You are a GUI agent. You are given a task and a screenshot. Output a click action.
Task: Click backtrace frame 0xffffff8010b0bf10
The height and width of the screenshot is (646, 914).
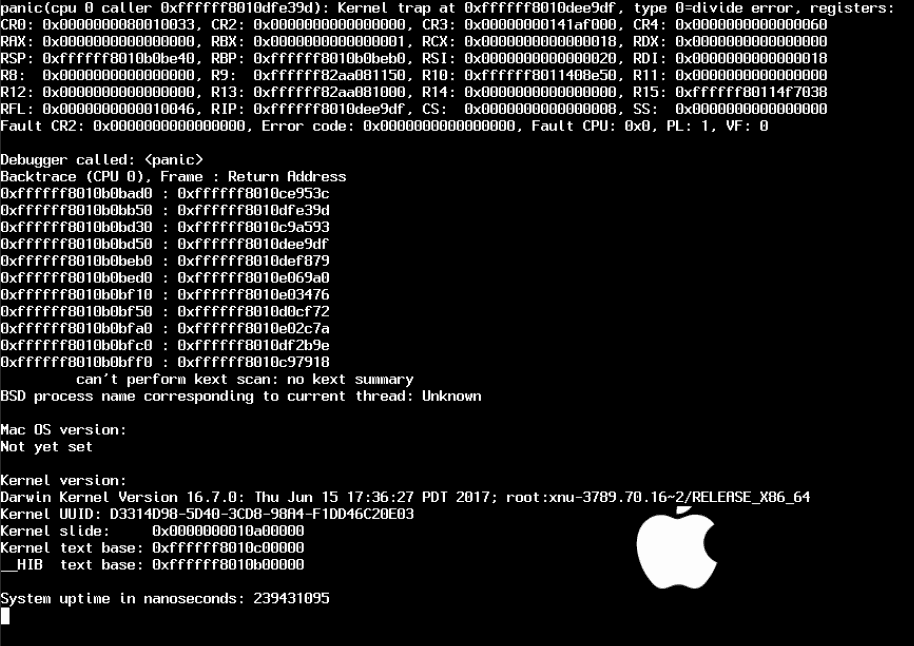[x=76, y=295]
